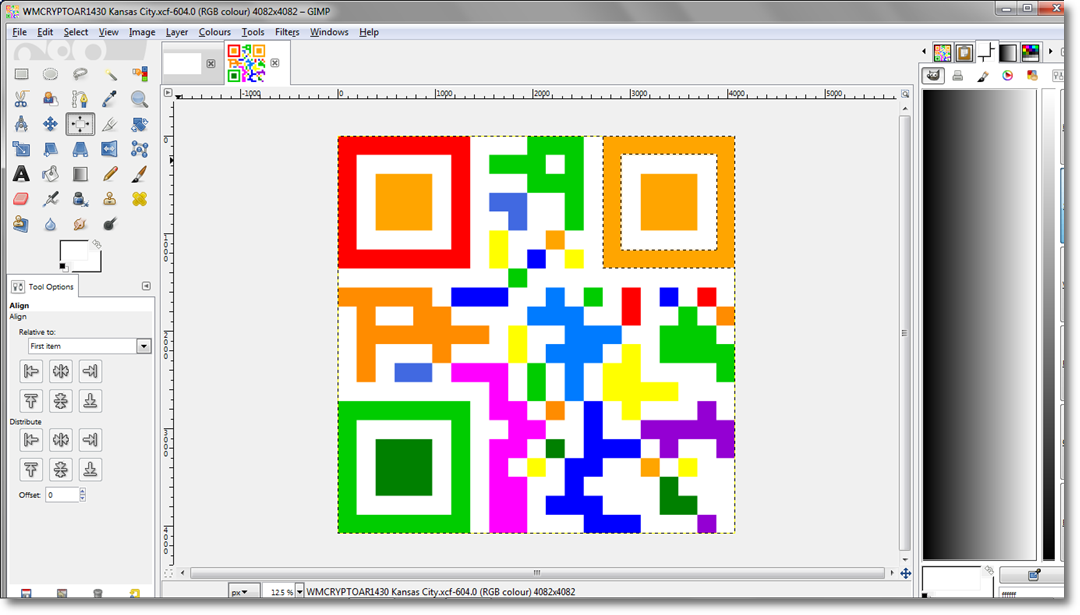Click the toolbox foreground colour swatch
1080x615 pixels.
pos(72,251)
